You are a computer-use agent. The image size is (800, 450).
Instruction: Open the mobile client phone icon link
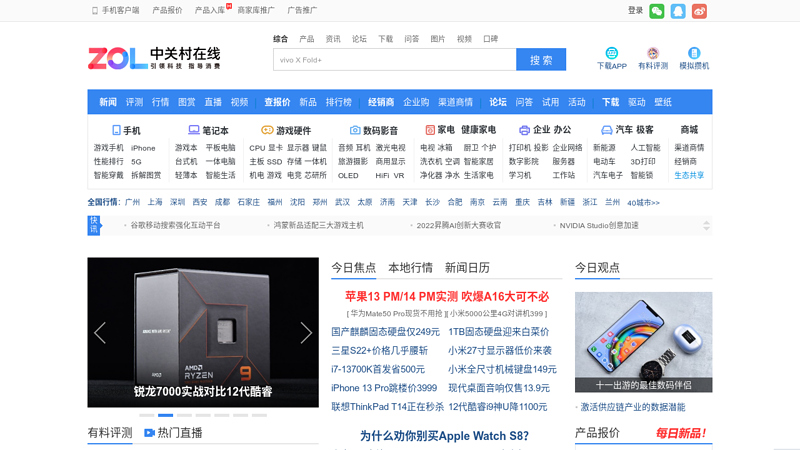point(94,10)
